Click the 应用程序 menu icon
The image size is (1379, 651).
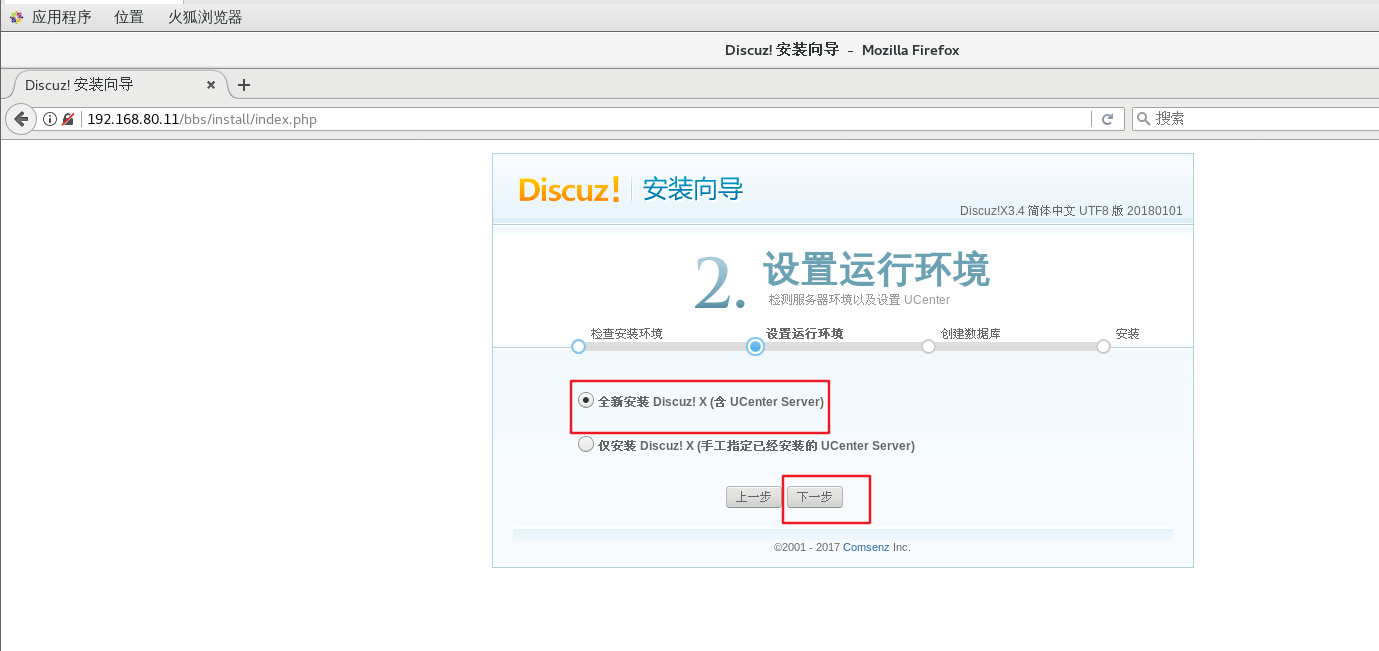pyautogui.click(x=17, y=17)
